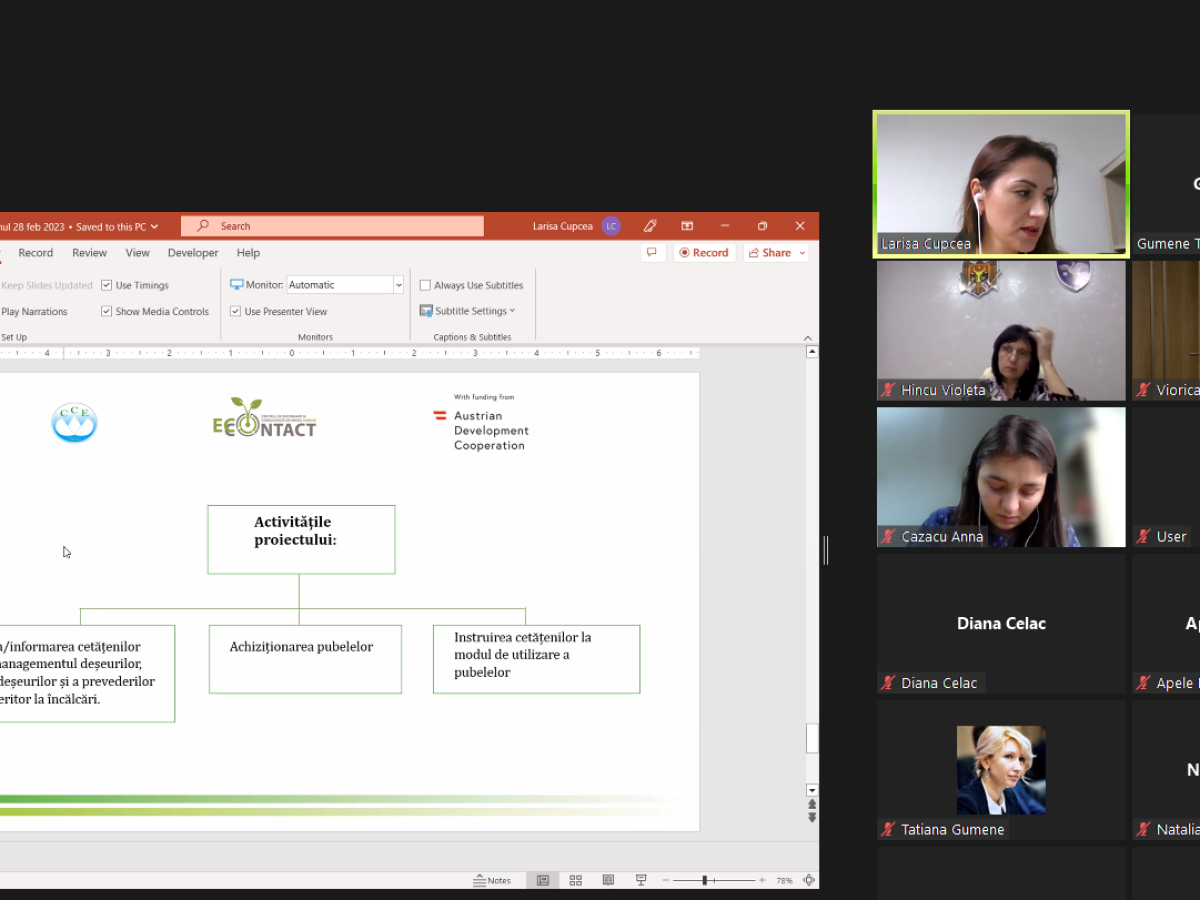Click the zoom slider handle
The width and height of the screenshot is (1200, 900).
(704, 880)
